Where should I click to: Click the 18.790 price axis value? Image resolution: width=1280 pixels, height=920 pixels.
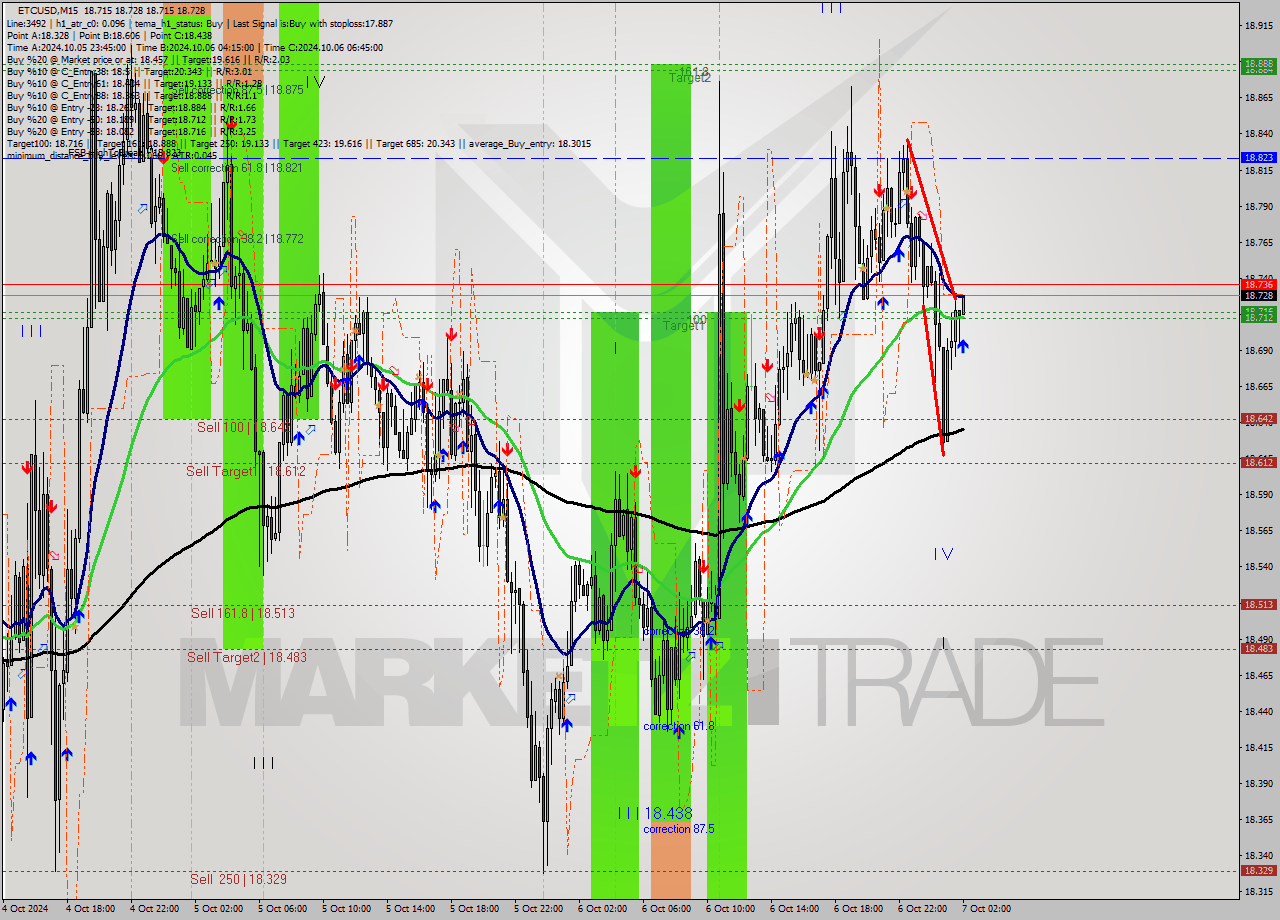coord(1258,207)
